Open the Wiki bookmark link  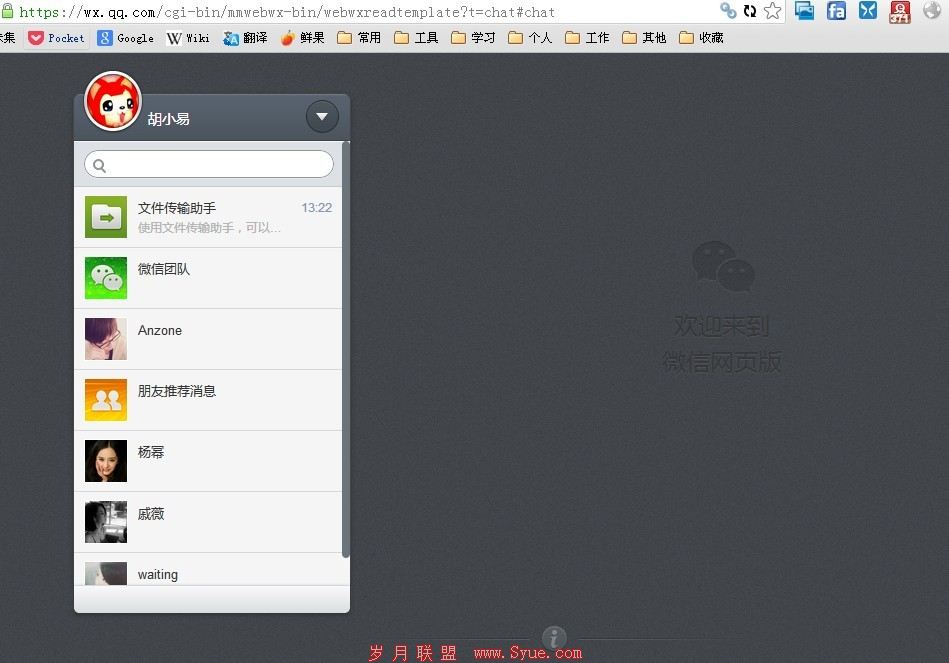[188, 38]
